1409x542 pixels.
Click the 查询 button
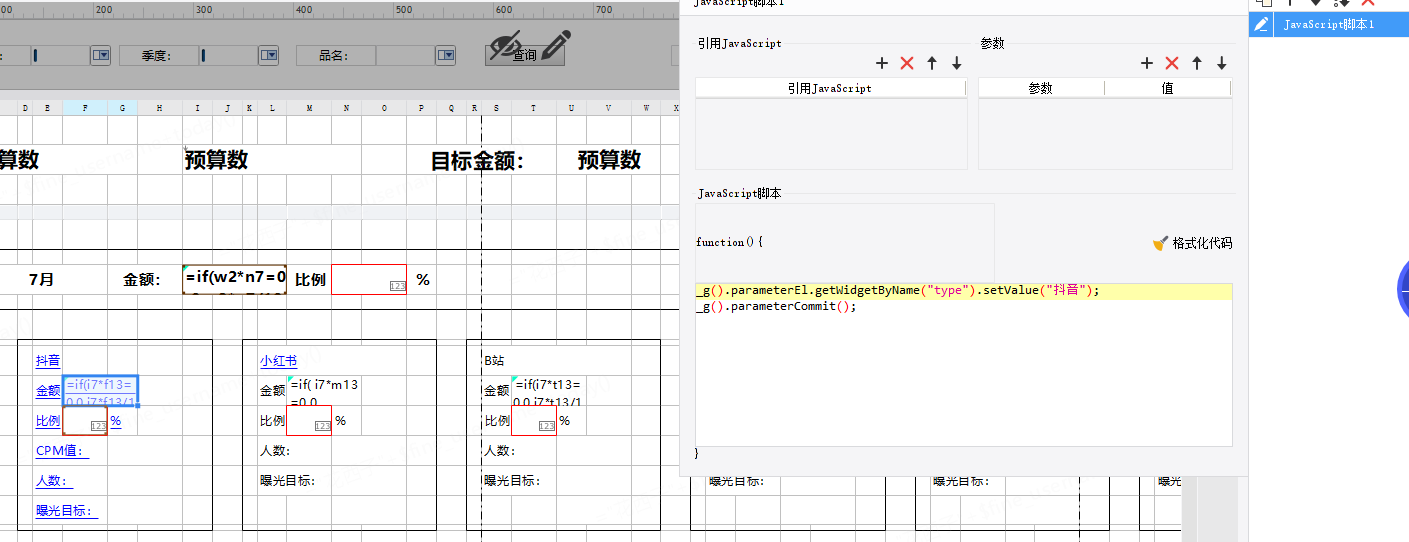click(x=525, y=55)
